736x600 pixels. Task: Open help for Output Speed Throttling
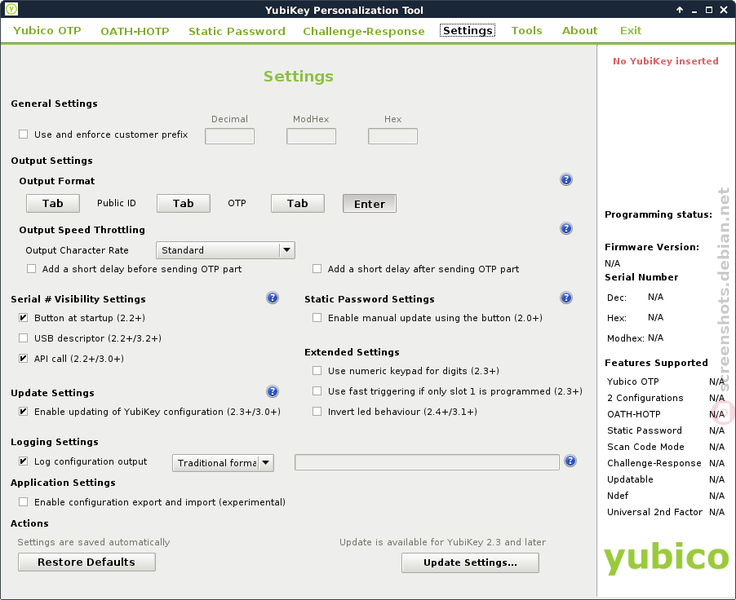point(566,229)
